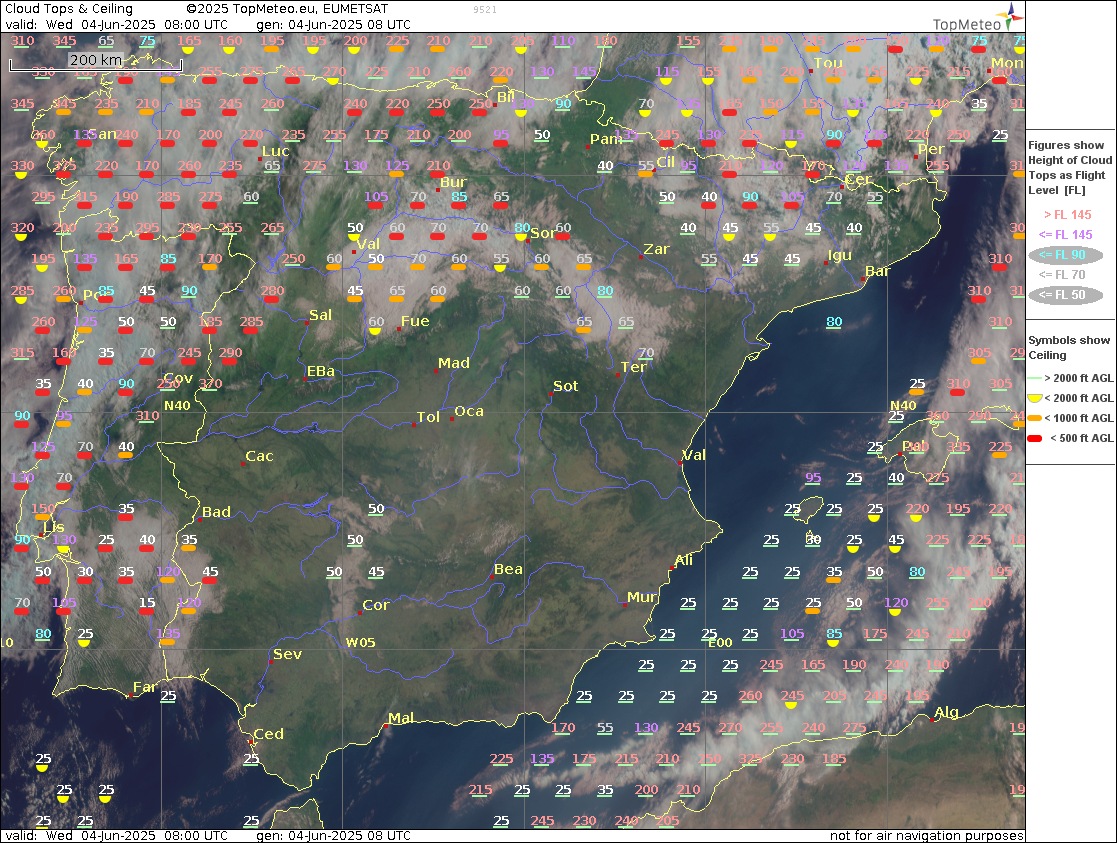Click the 'Luc' city label
Image resolution: width=1117 pixels, height=843 pixels.
(276, 150)
